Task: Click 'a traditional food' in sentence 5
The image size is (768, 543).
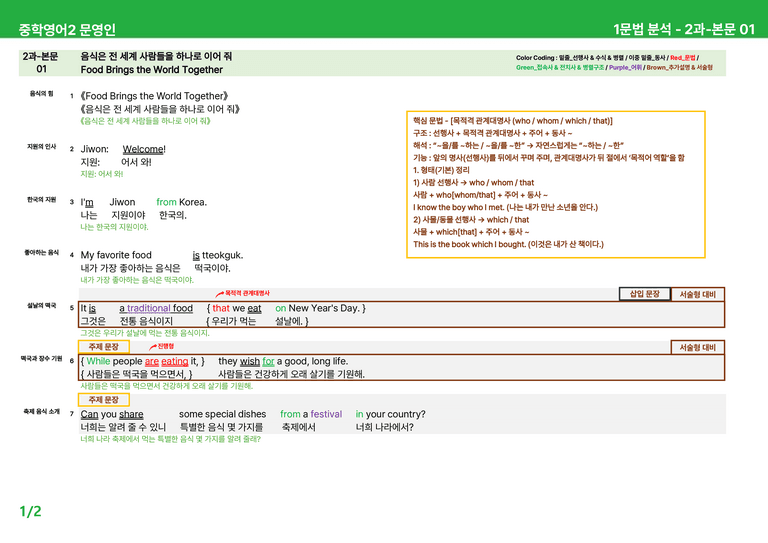Action: (156, 308)
